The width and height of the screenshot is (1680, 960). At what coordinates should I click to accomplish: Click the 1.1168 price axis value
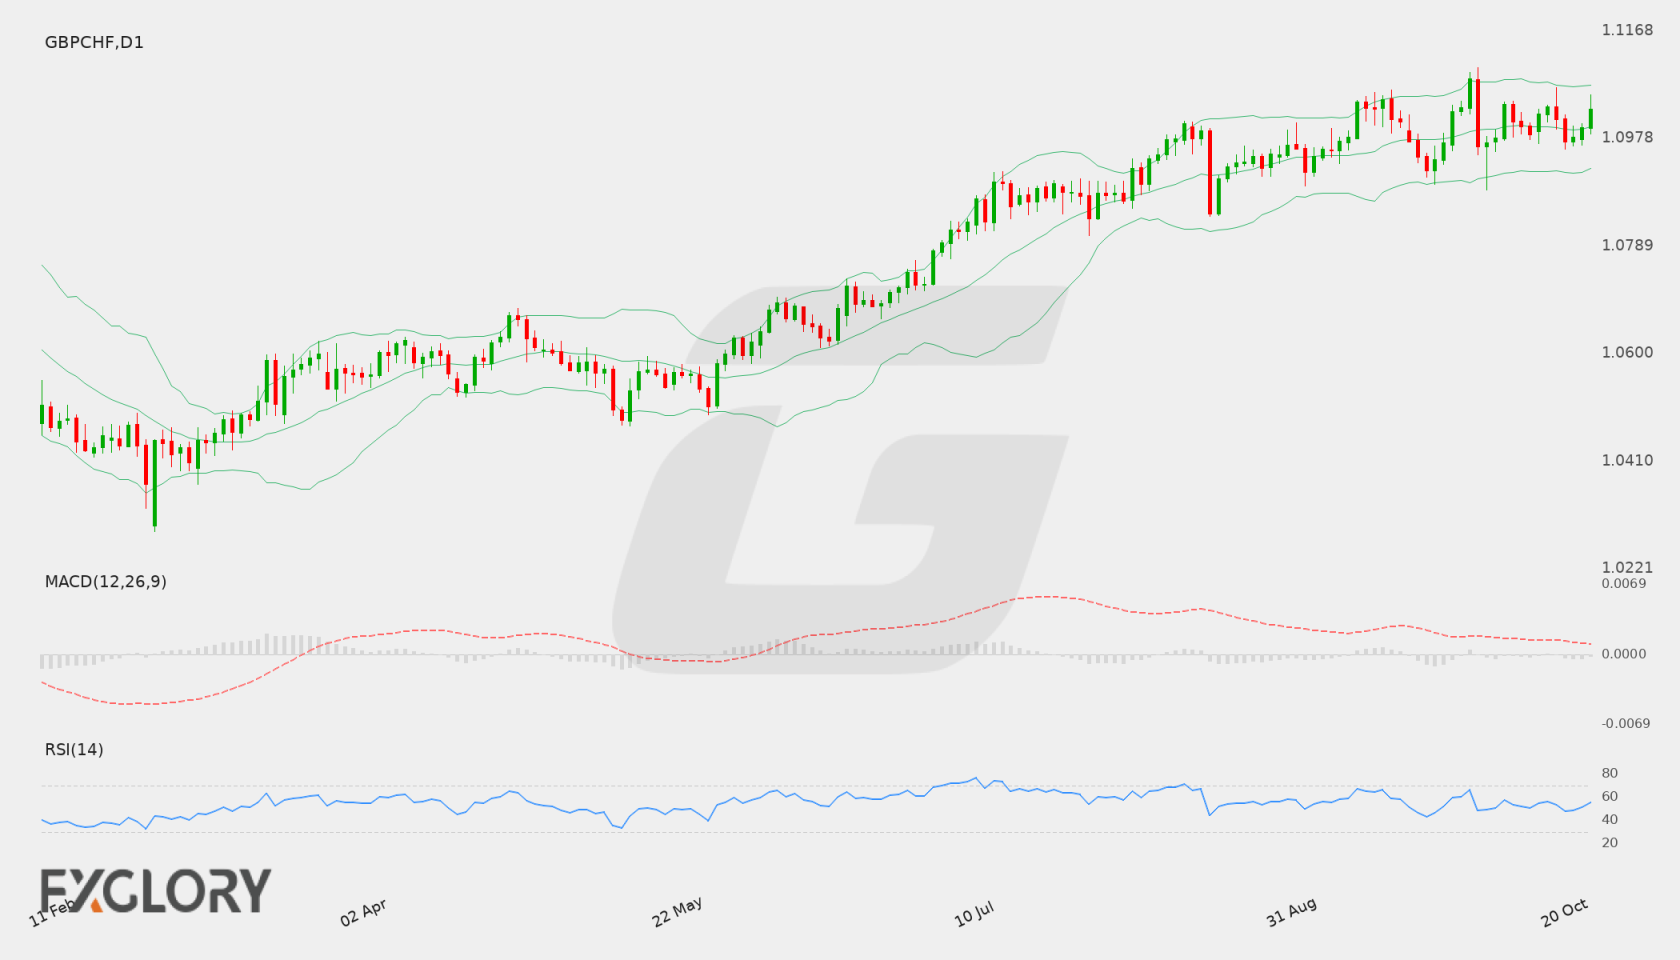(x=1627, y=30)
